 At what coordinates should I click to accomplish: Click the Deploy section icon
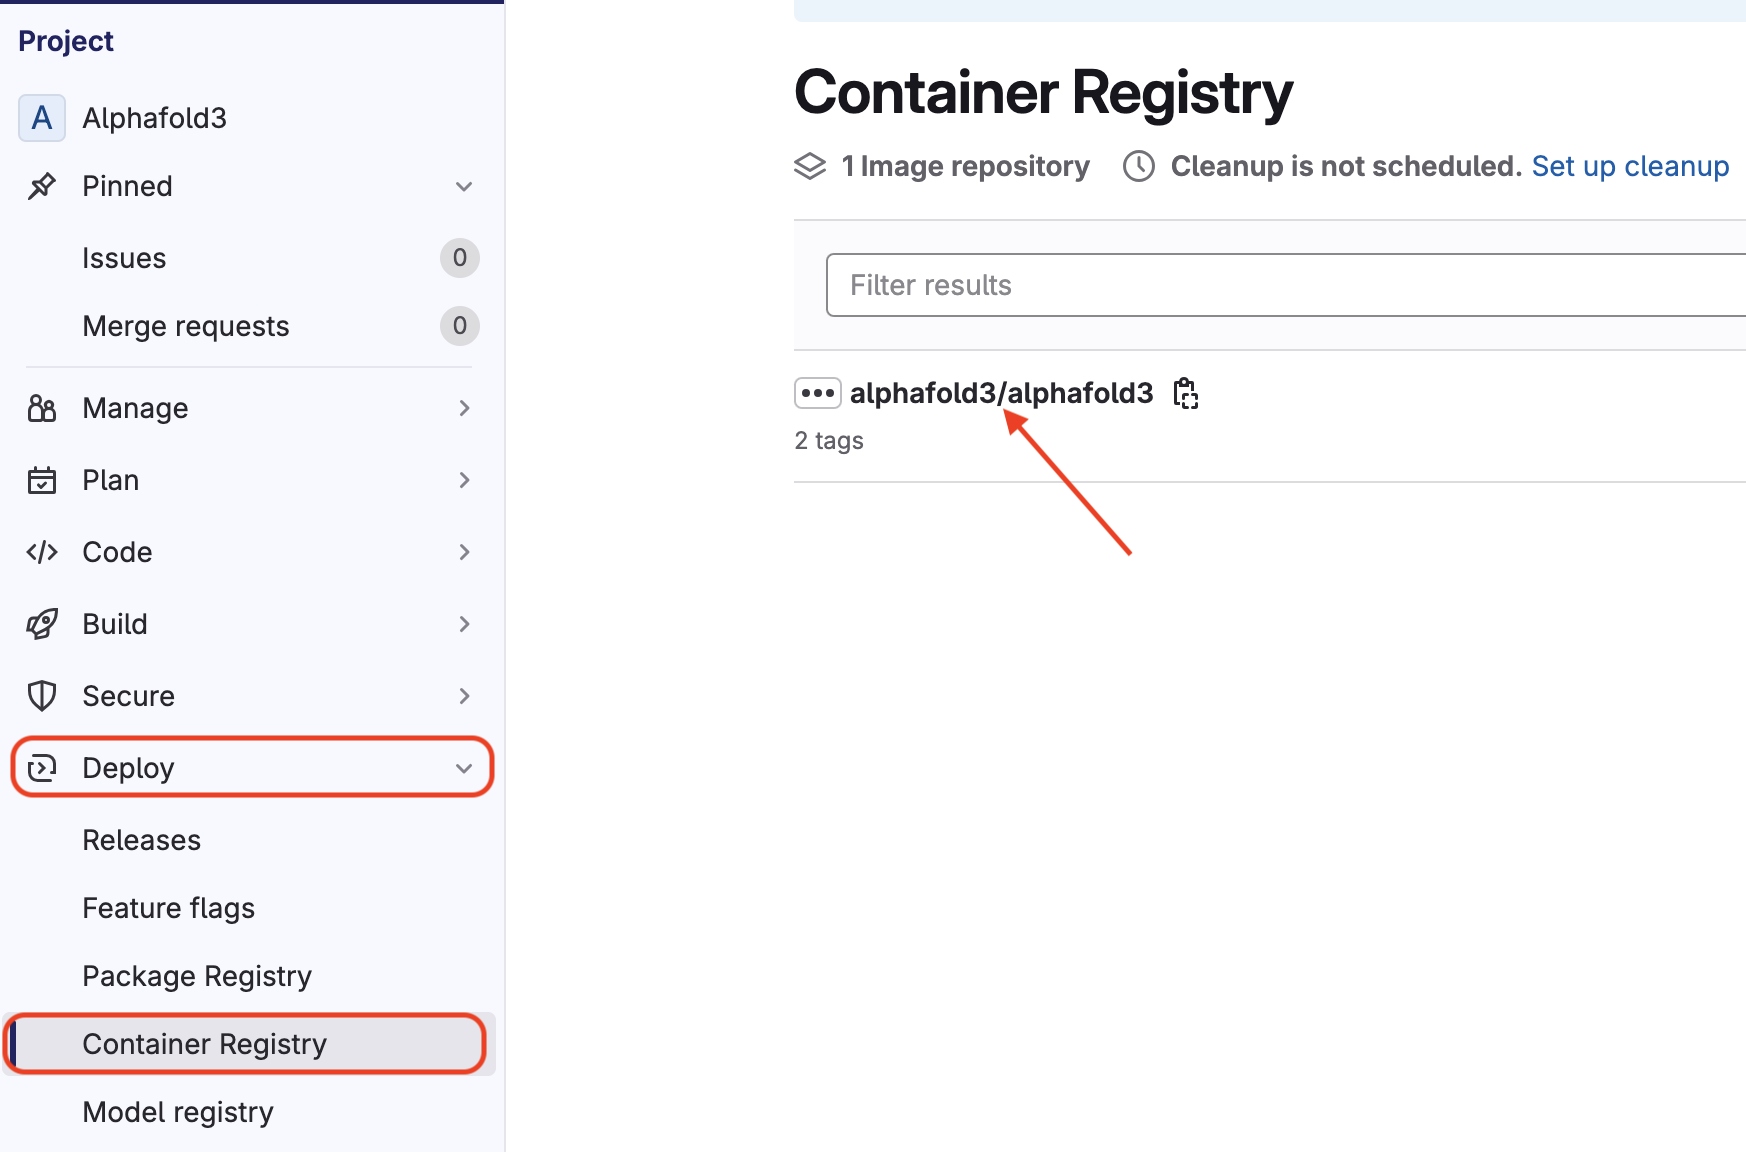[42, 768]
